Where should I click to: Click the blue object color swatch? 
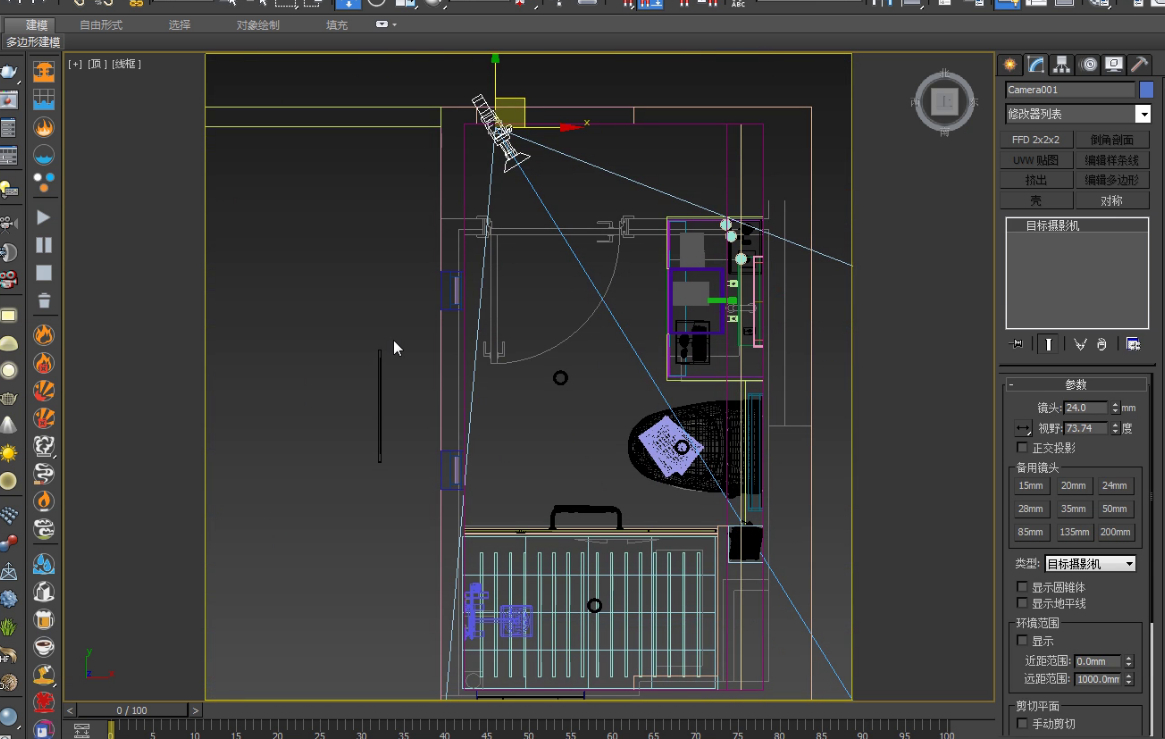point(1146,90)
